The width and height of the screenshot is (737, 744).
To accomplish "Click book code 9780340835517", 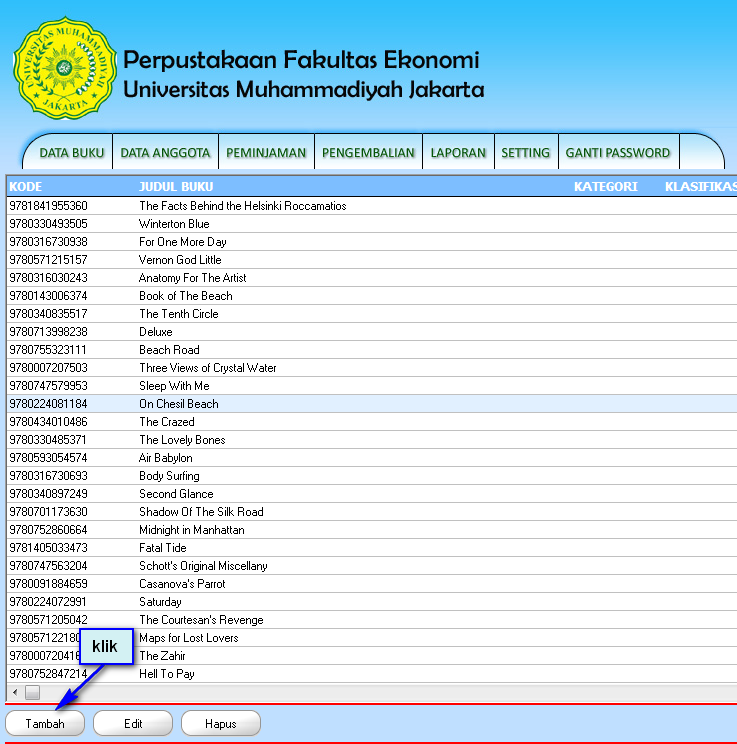I will (48, 314).
